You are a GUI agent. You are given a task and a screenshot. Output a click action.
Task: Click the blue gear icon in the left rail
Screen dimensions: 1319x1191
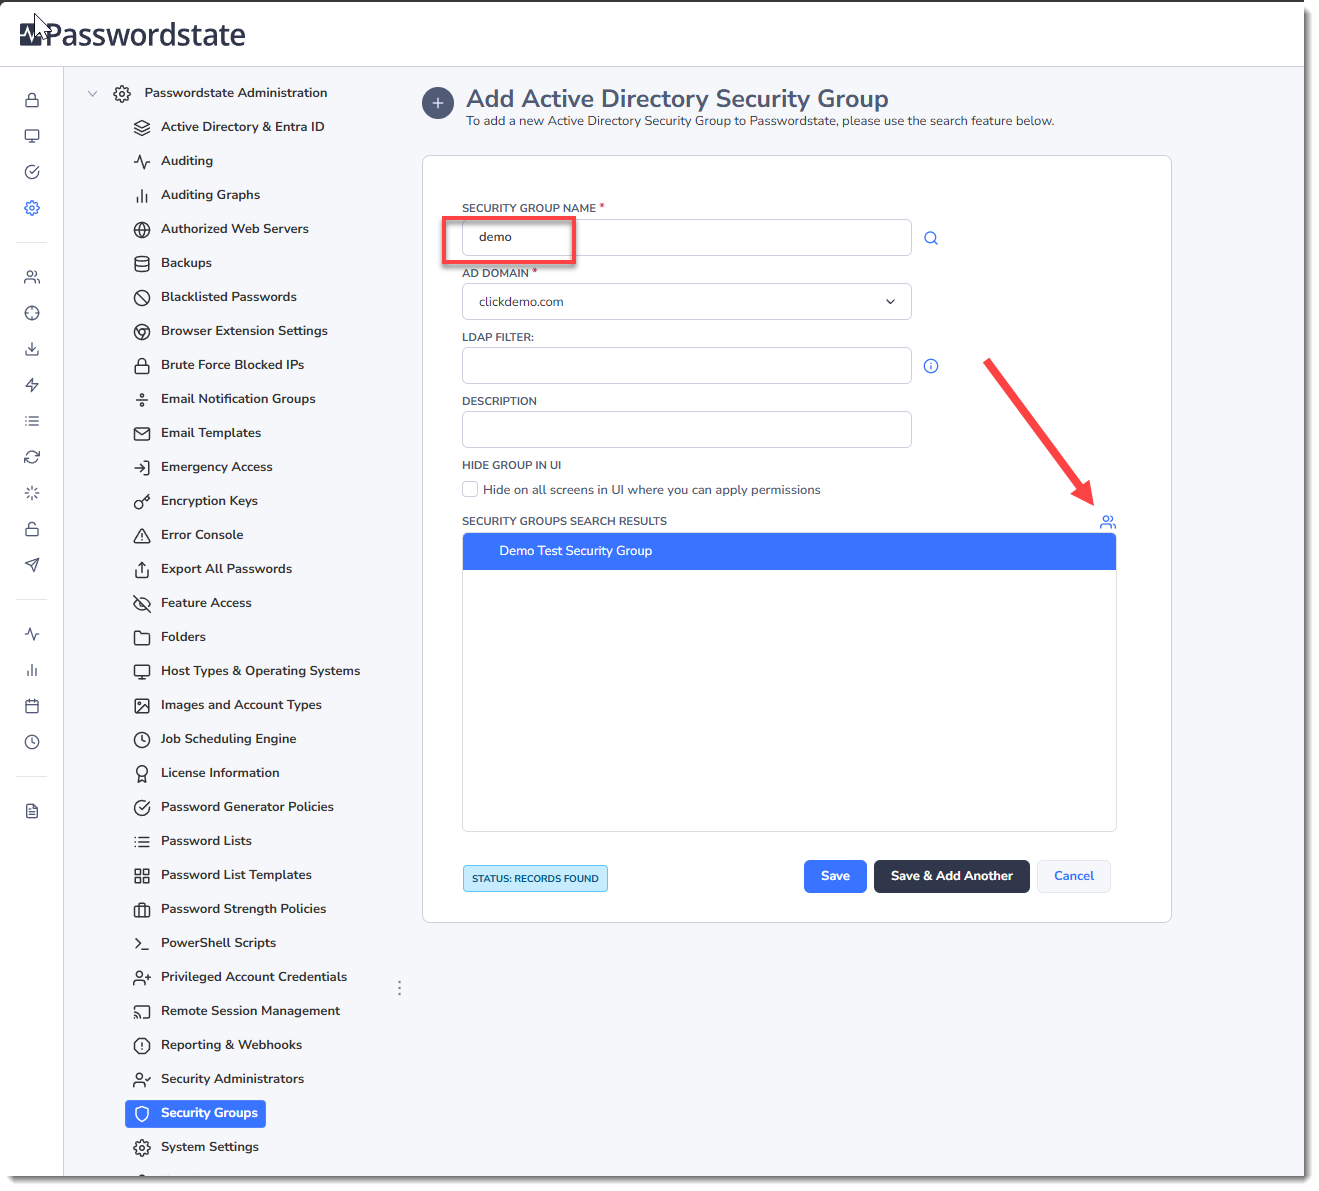pos(32,208)
